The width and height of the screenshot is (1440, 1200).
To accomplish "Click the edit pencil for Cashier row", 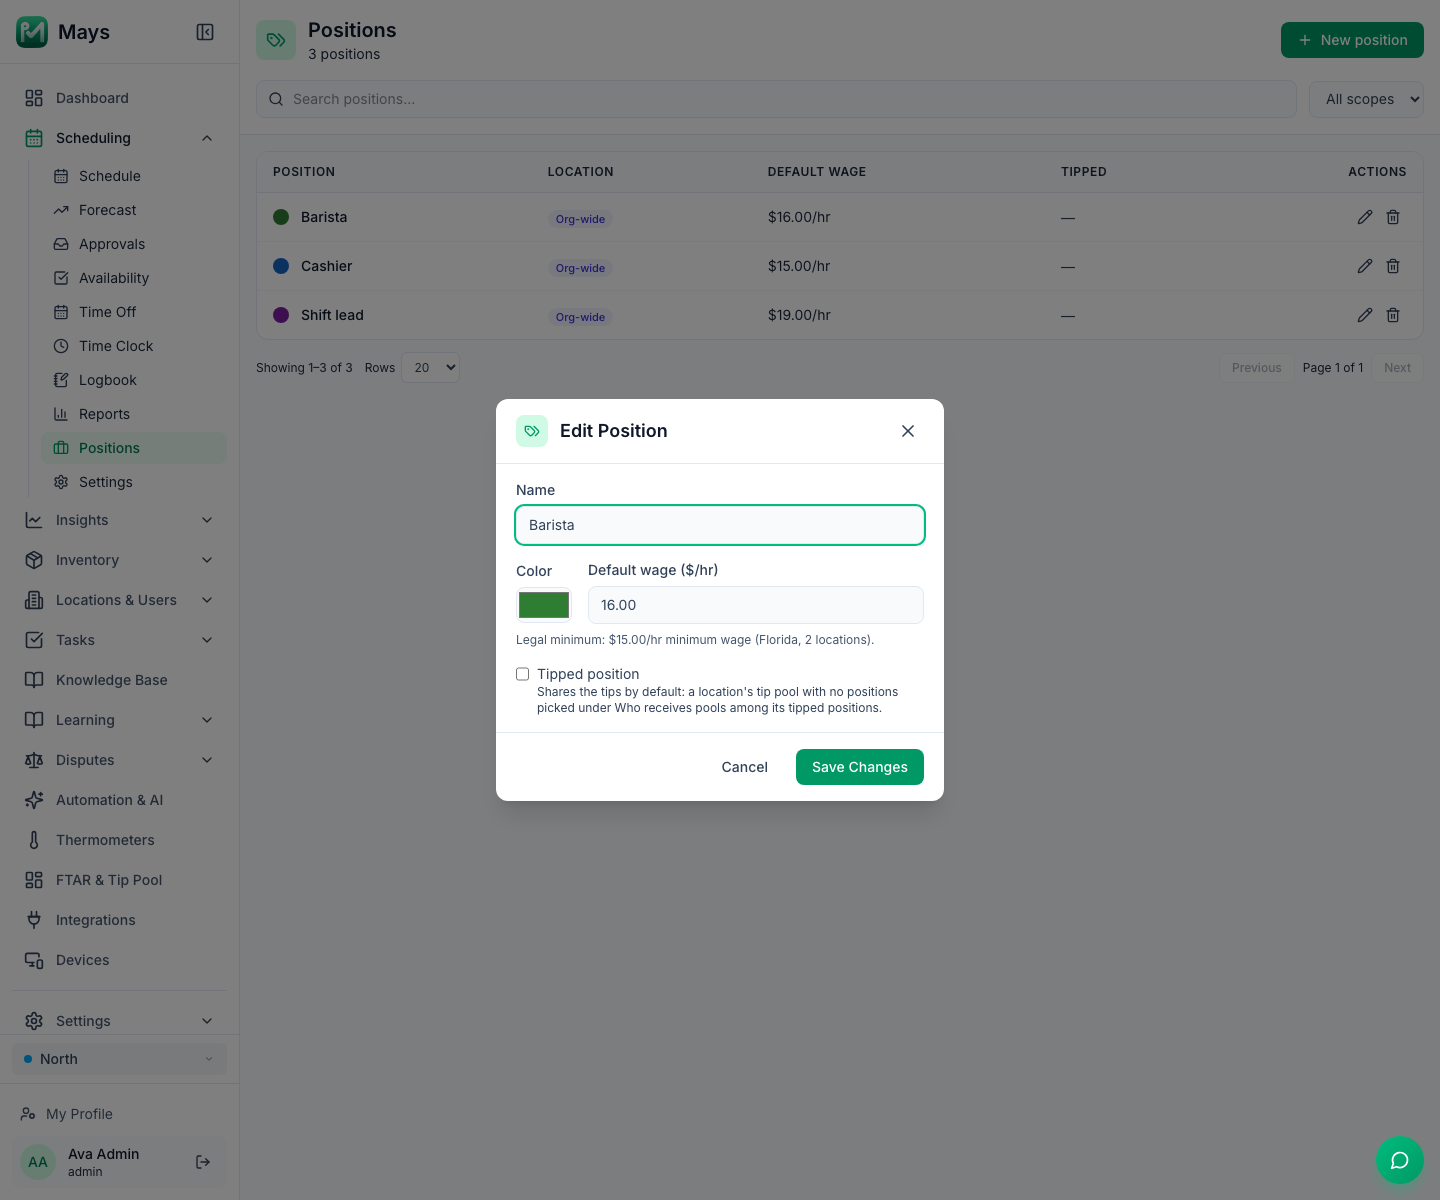I will click(1365, 266).
